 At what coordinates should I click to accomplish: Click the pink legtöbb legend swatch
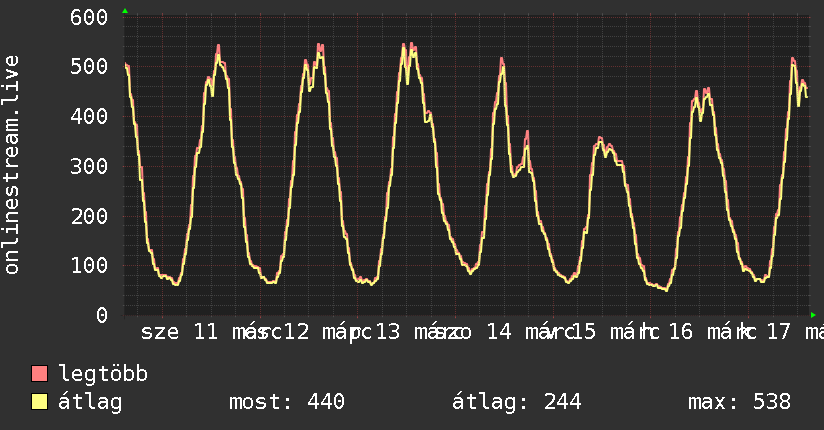pyautogui.click(x=39, y=373)
